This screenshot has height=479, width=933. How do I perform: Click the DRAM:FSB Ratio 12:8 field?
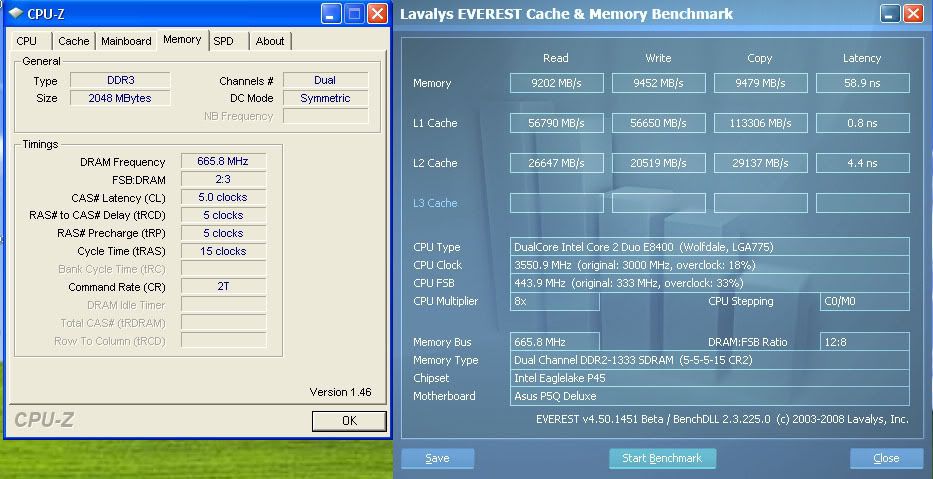[865, 342]
